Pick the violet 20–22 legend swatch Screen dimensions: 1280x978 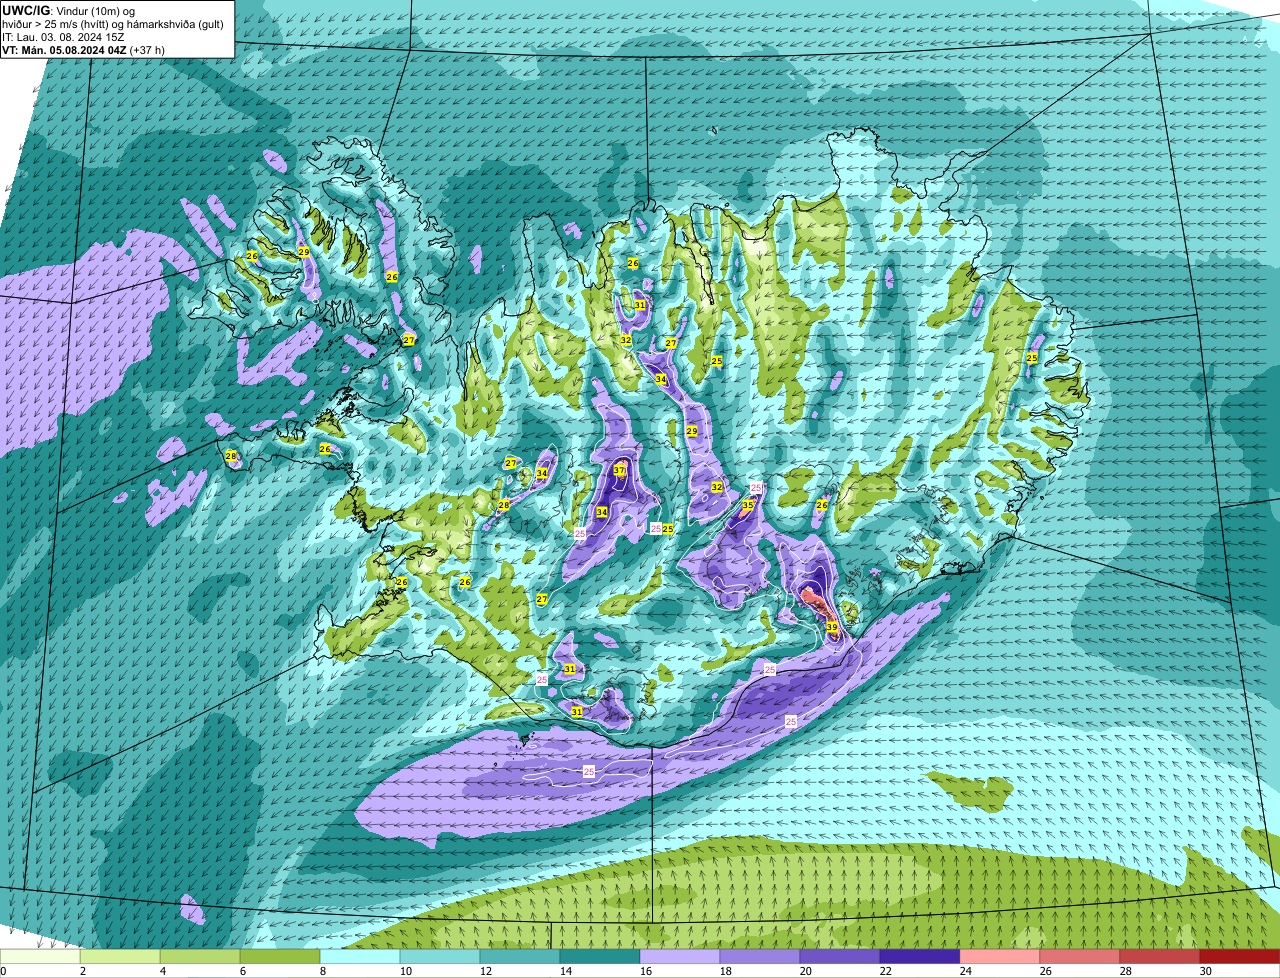click(840, 956)
